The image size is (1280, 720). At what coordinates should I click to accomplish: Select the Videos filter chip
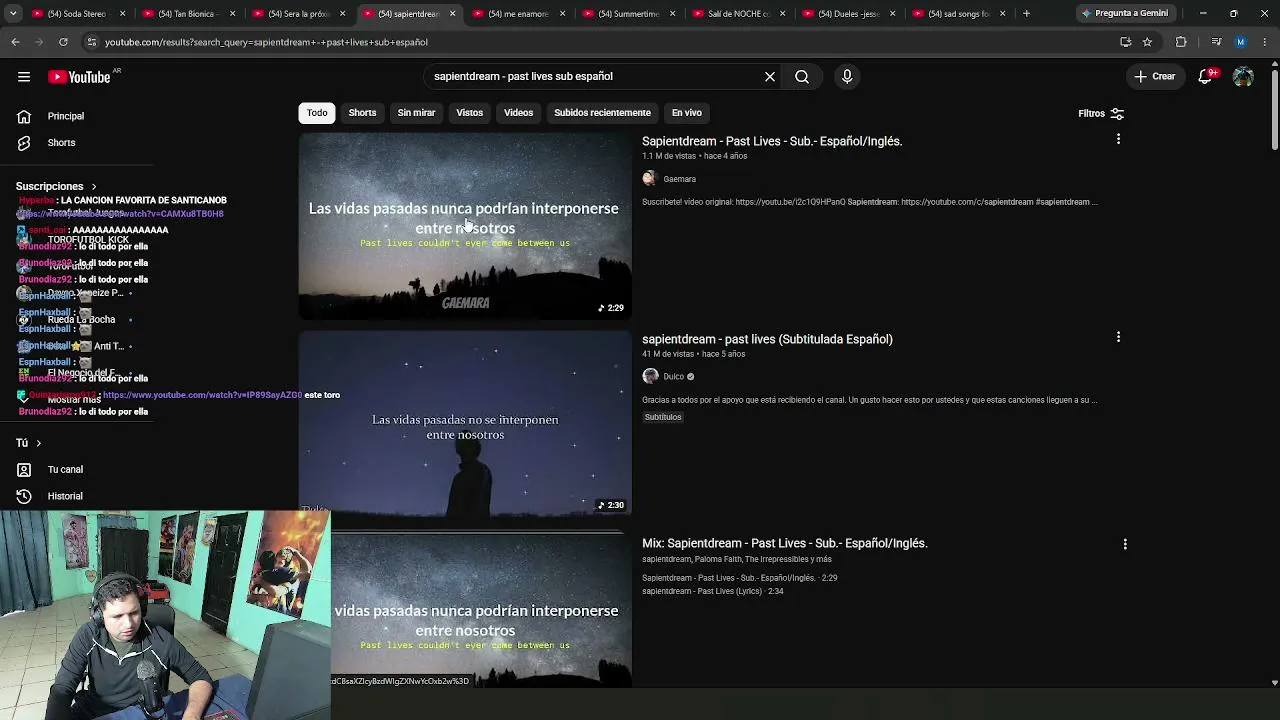(x=518, y=113)
